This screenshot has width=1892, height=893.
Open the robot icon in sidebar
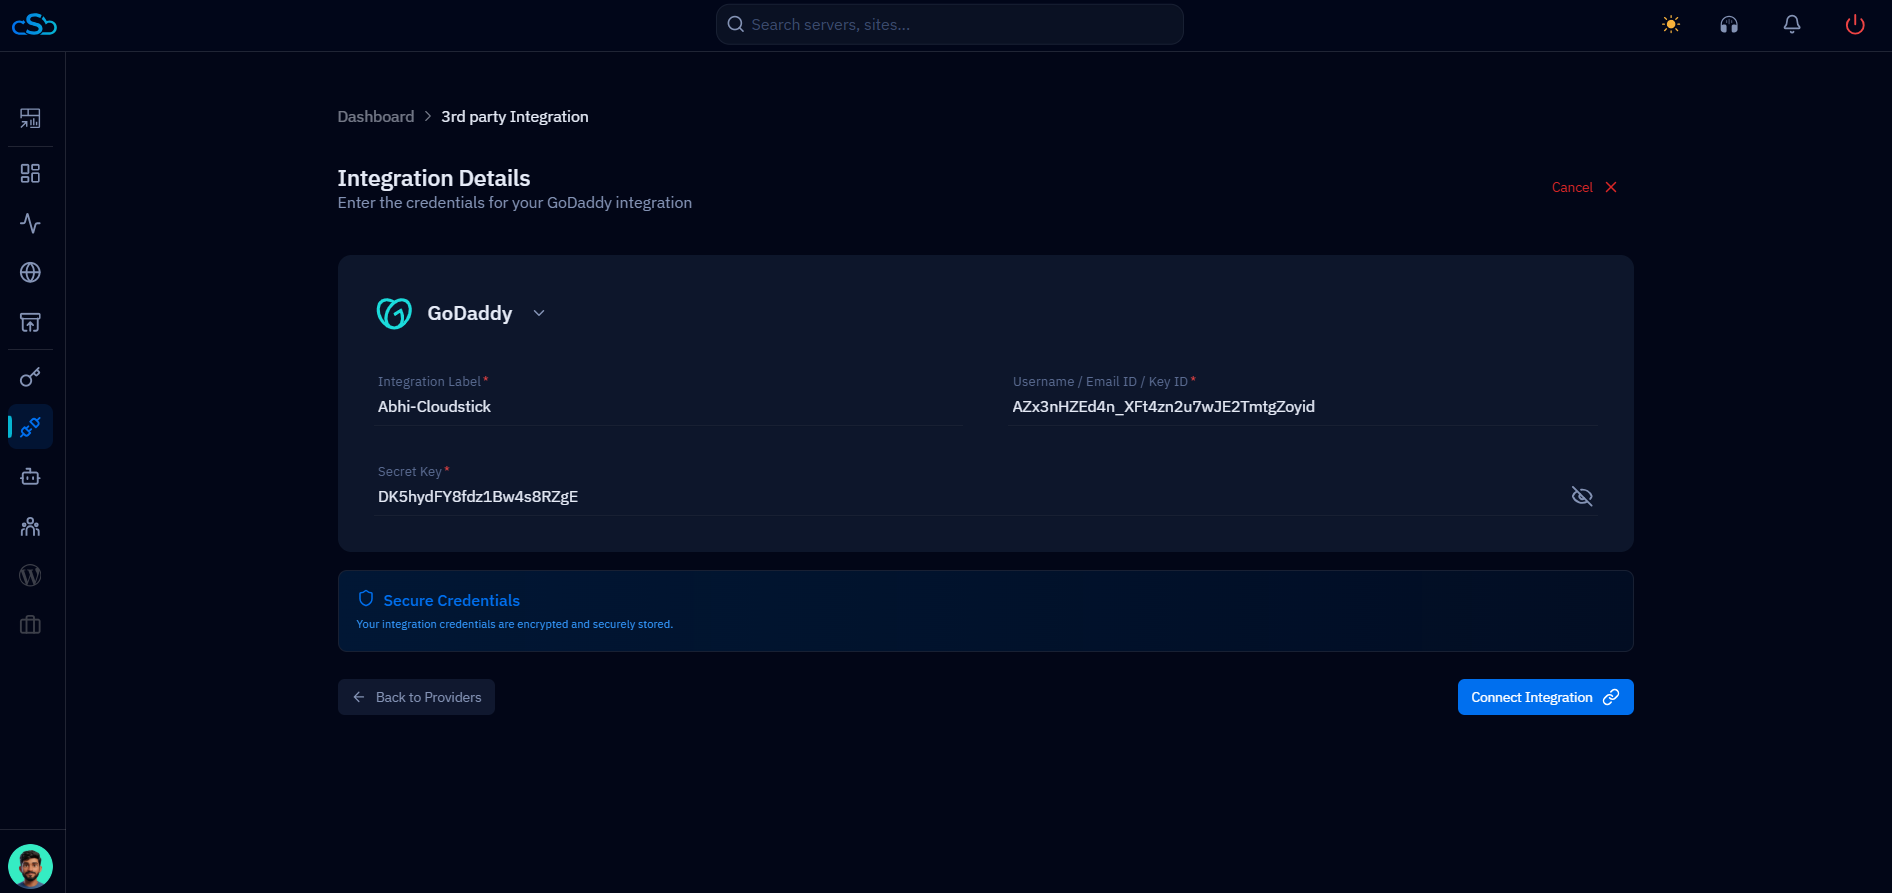(x=31, y=477)
